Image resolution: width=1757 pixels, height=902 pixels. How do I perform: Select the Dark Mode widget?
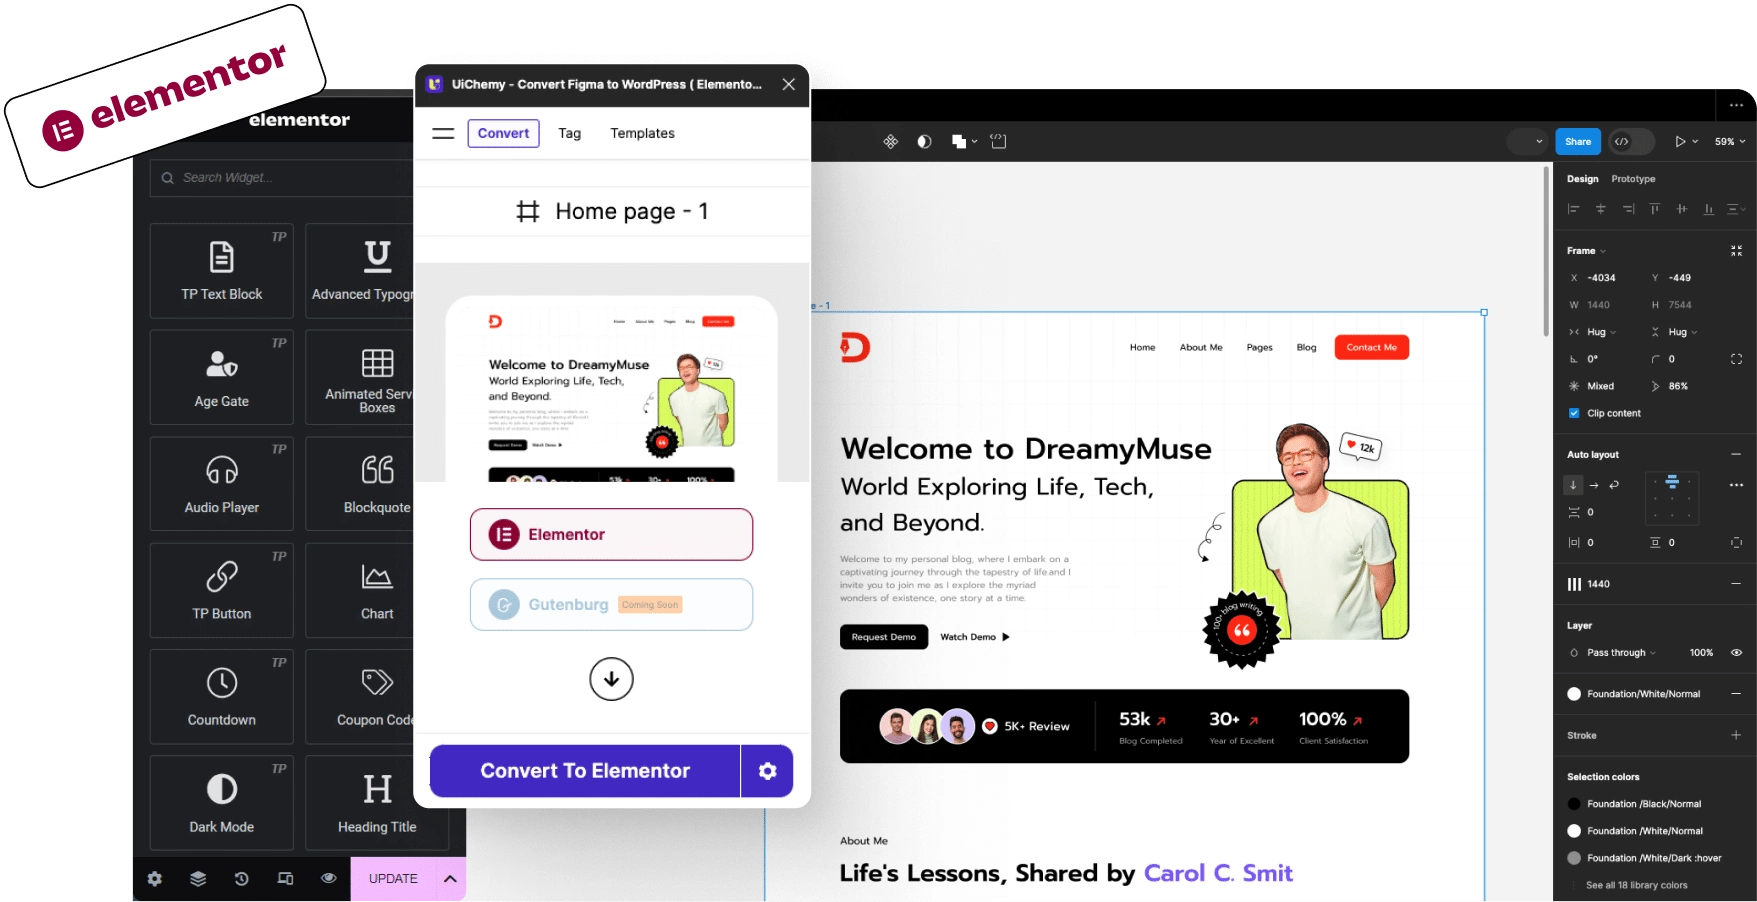(x=221, y=803)
